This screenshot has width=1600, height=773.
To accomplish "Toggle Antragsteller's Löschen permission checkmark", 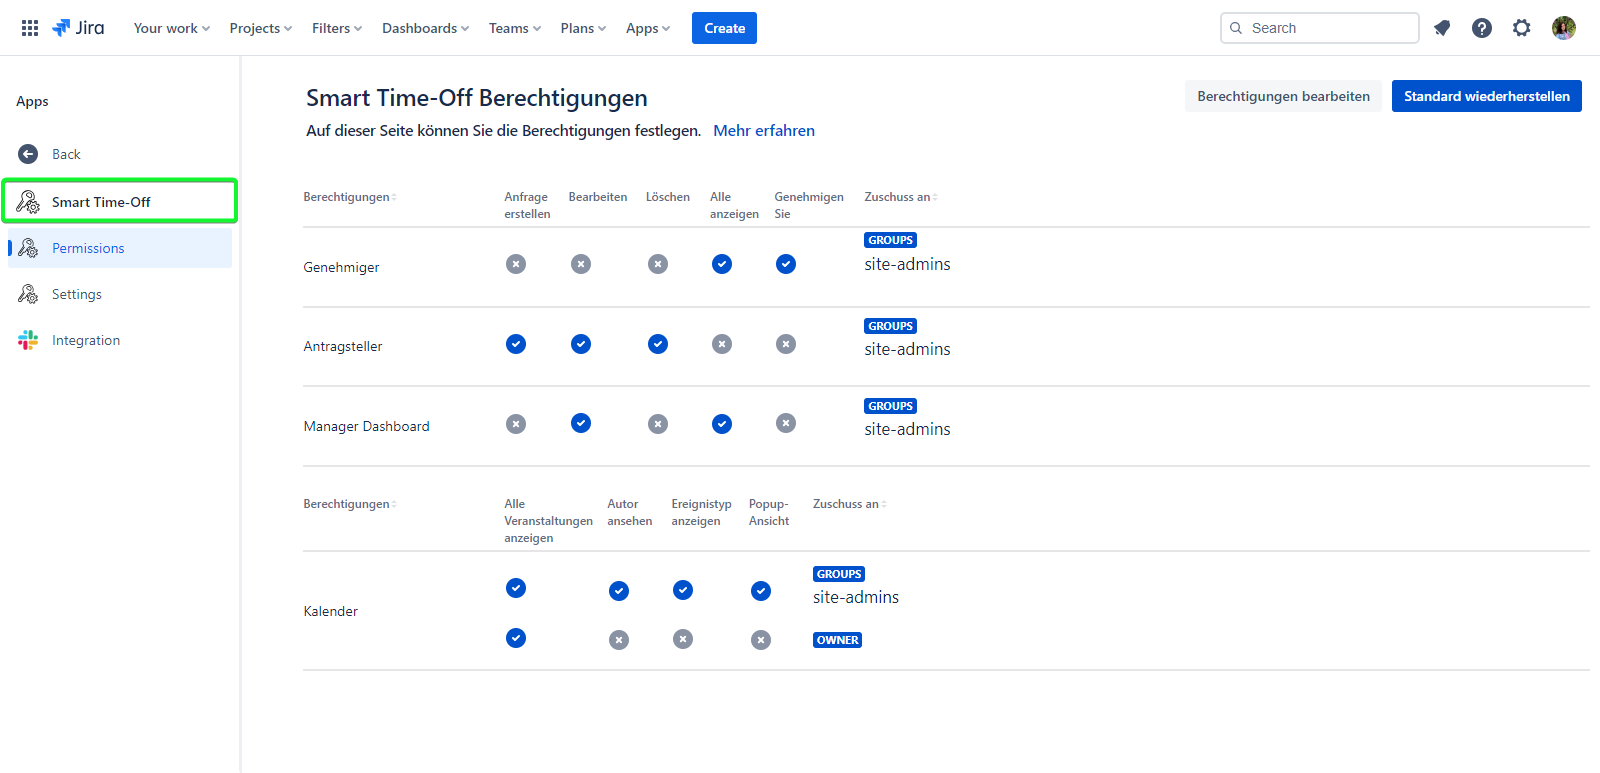I will click(658, 344).
